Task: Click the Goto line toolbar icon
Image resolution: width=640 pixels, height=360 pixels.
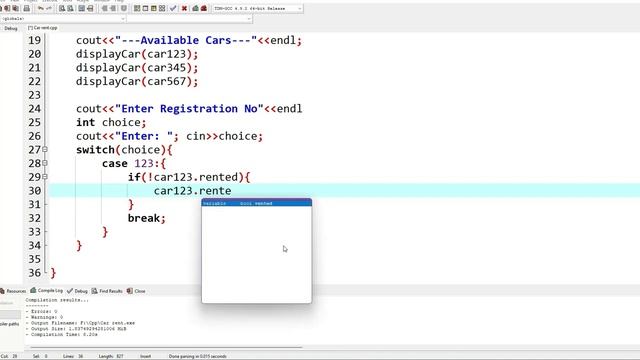Action: pyautogui.click(x=90, y=8)
